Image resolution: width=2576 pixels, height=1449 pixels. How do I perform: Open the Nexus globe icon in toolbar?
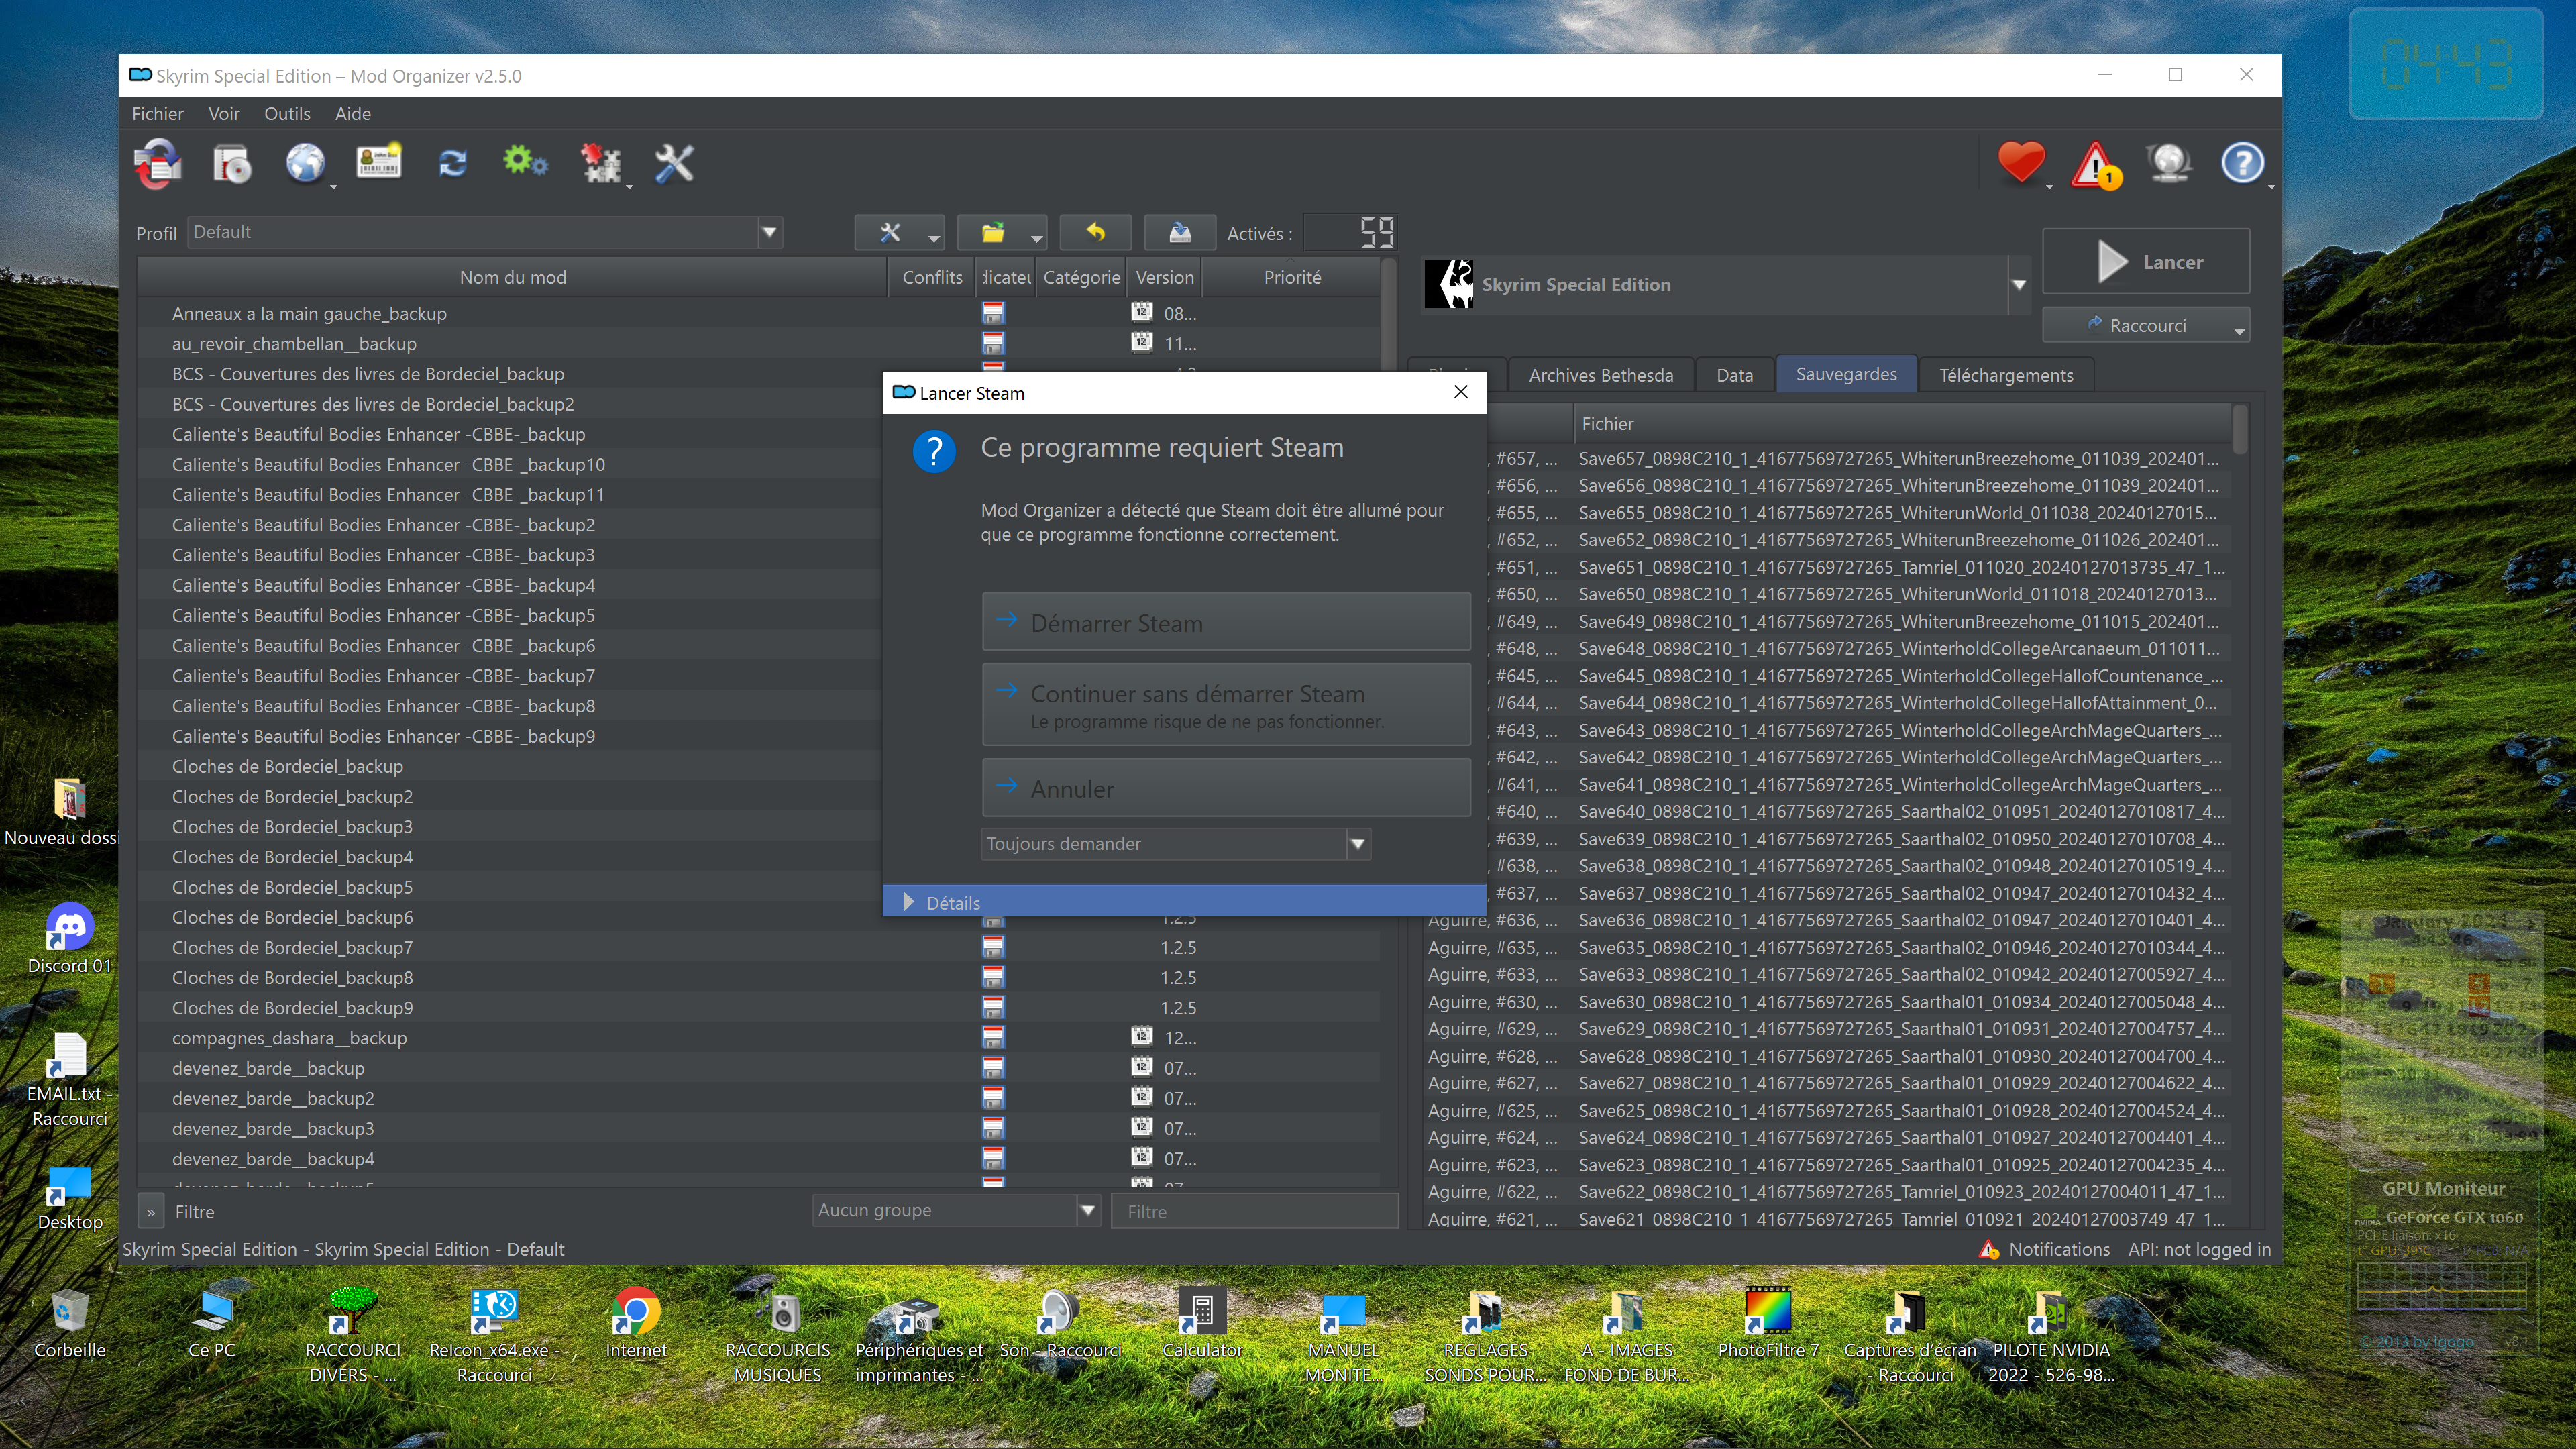[x=305, y=163]
